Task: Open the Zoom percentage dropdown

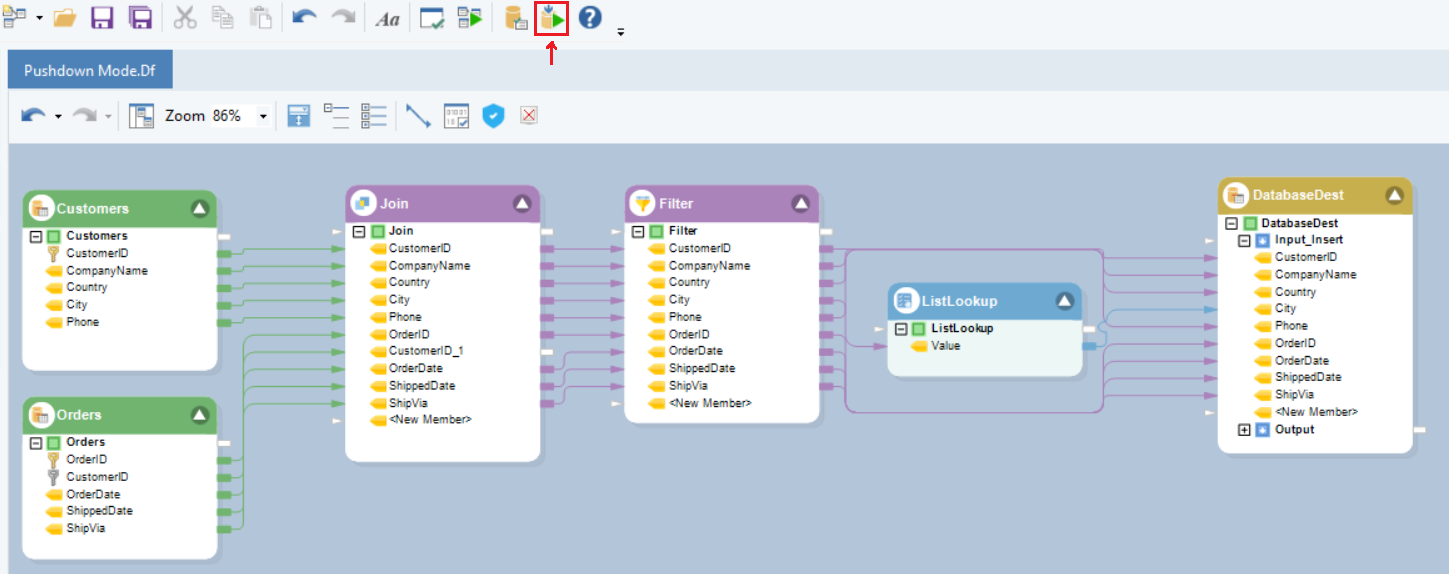Action: coord(263,116)
